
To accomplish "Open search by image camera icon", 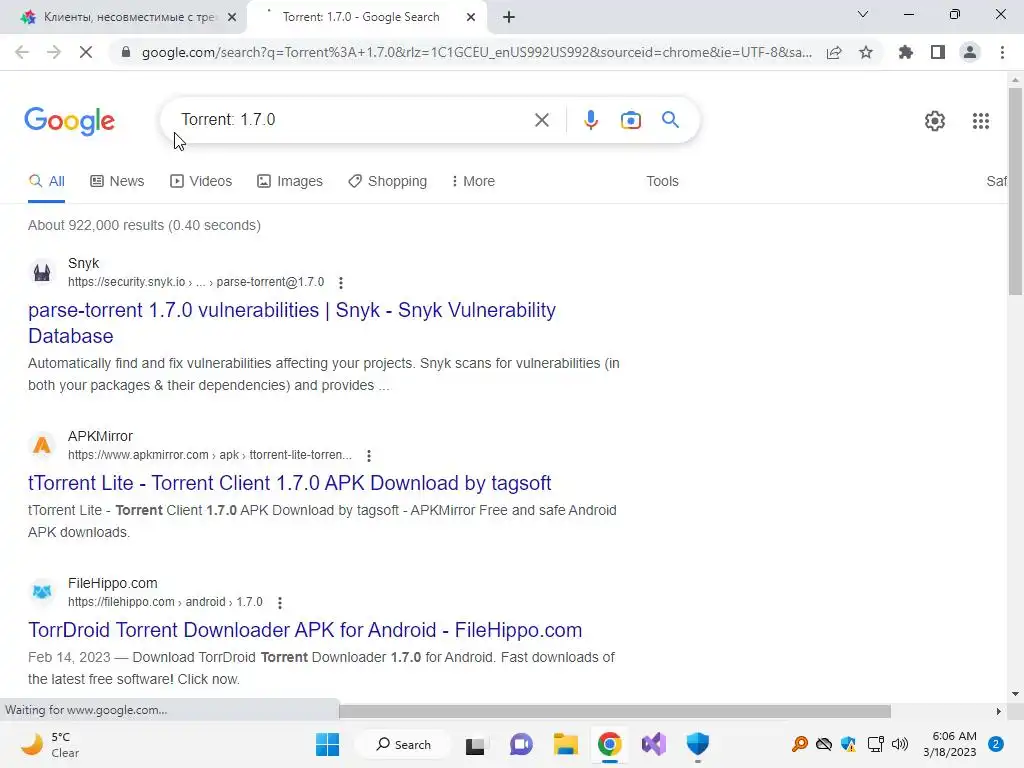I will tap(630, 120).
